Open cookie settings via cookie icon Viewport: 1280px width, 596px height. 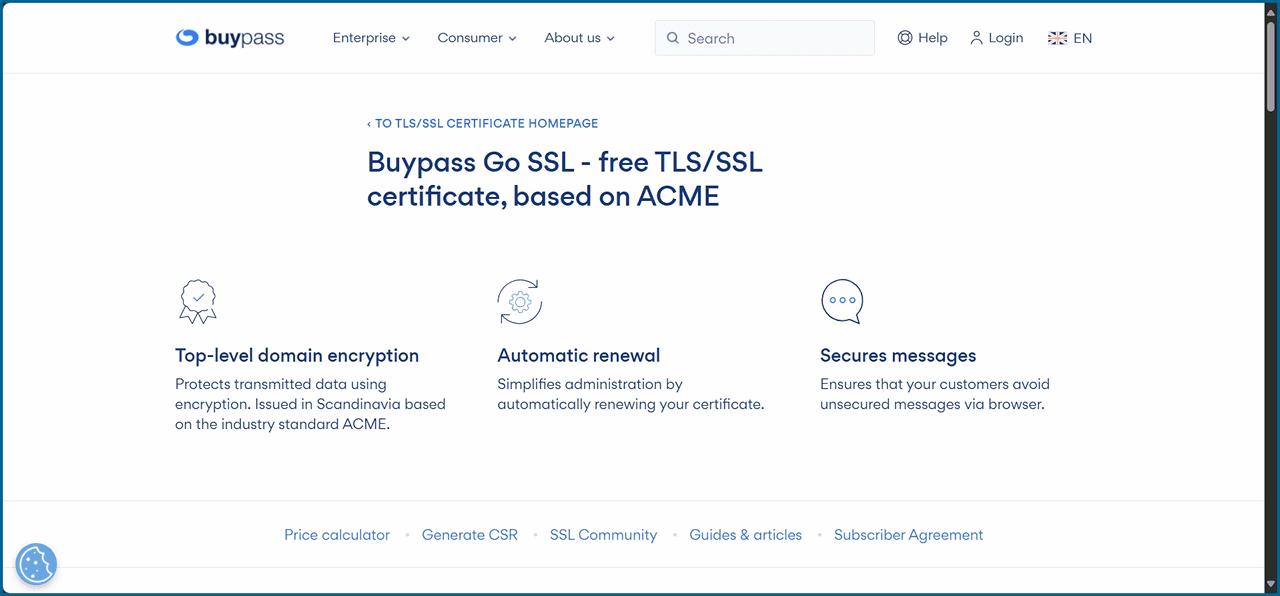click(x=36, y=565)
